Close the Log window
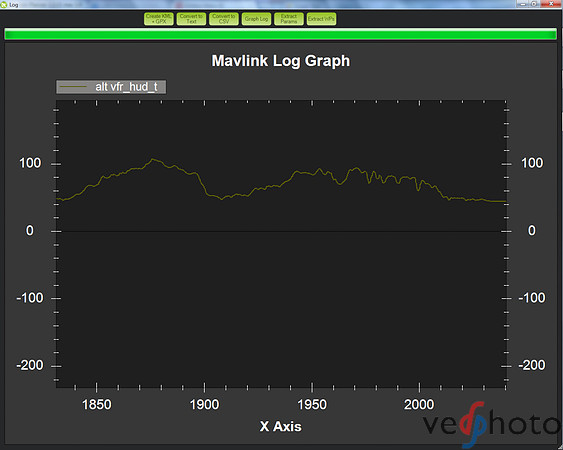Viewport: 563px width, 450px height. point(551,4)
